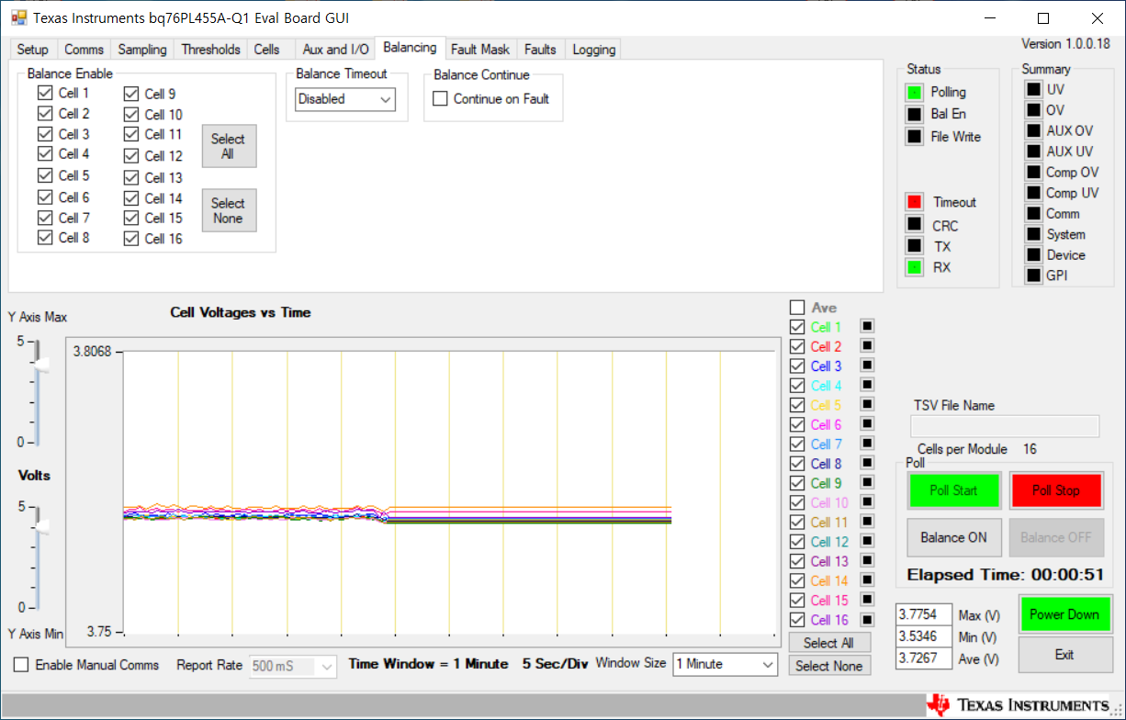Click the Polling status indicator light

914,93
